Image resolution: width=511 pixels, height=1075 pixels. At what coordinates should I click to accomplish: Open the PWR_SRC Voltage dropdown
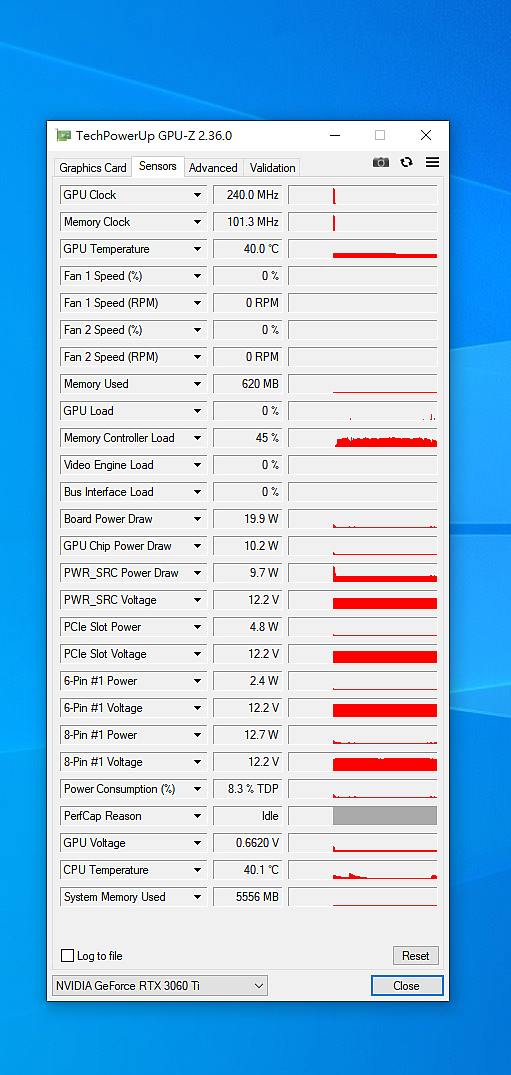click(x=198, y=600)
